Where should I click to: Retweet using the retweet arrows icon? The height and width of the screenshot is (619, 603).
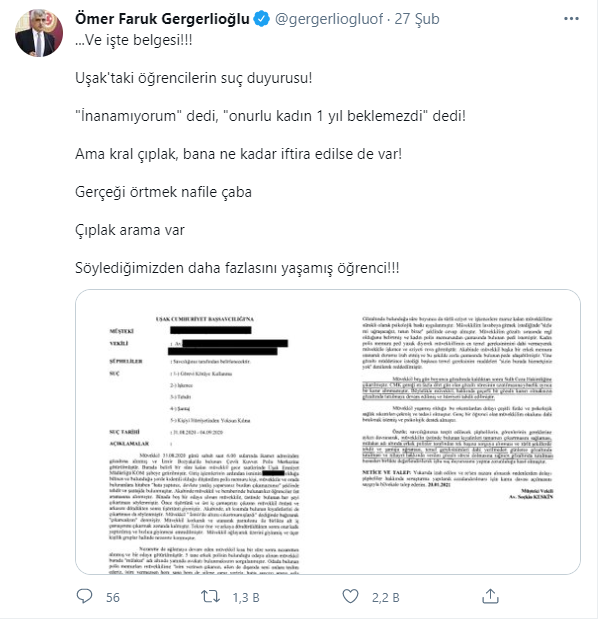click(x=211, y=597)
